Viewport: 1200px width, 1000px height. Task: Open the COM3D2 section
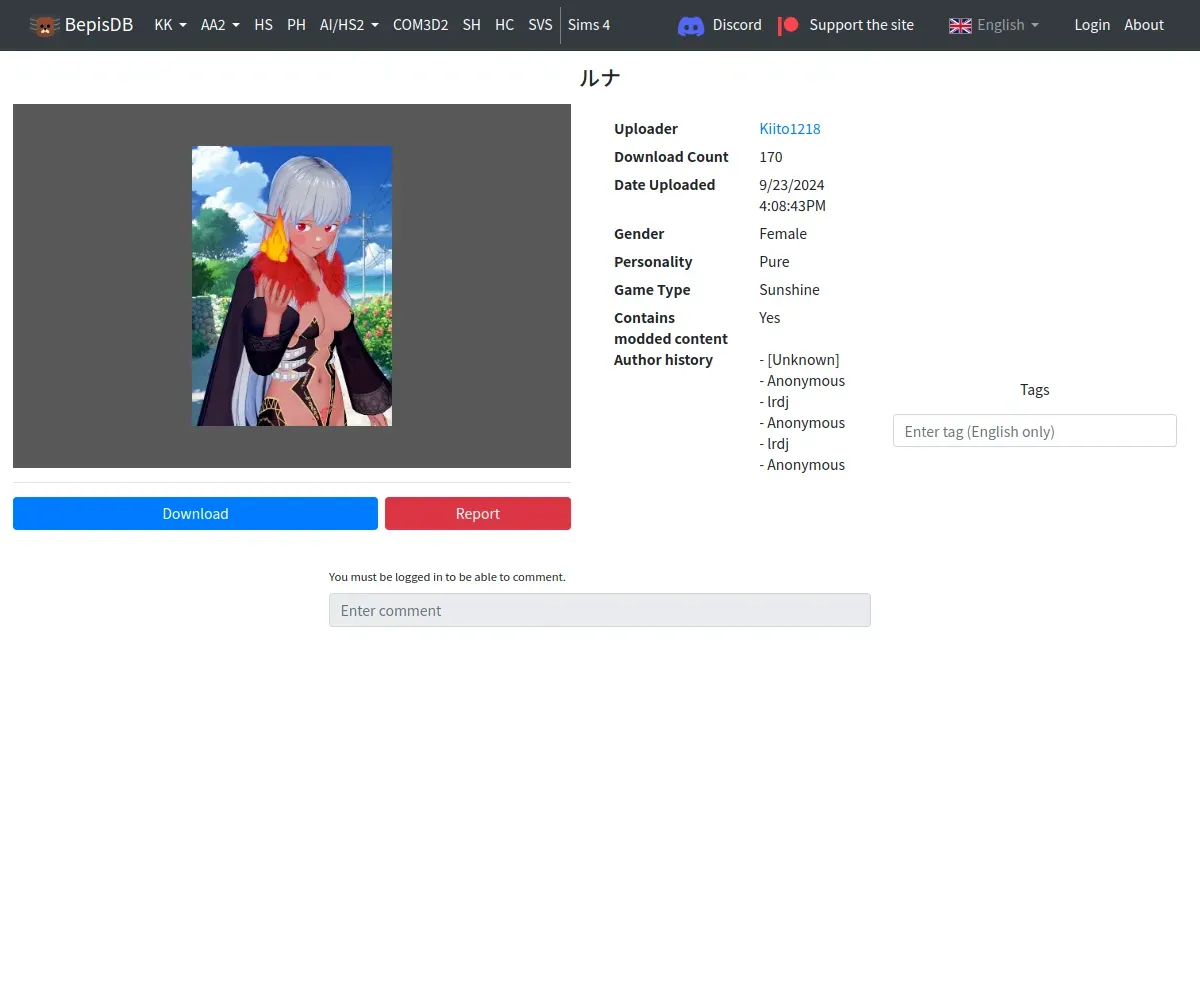click(x=420, y=25)
